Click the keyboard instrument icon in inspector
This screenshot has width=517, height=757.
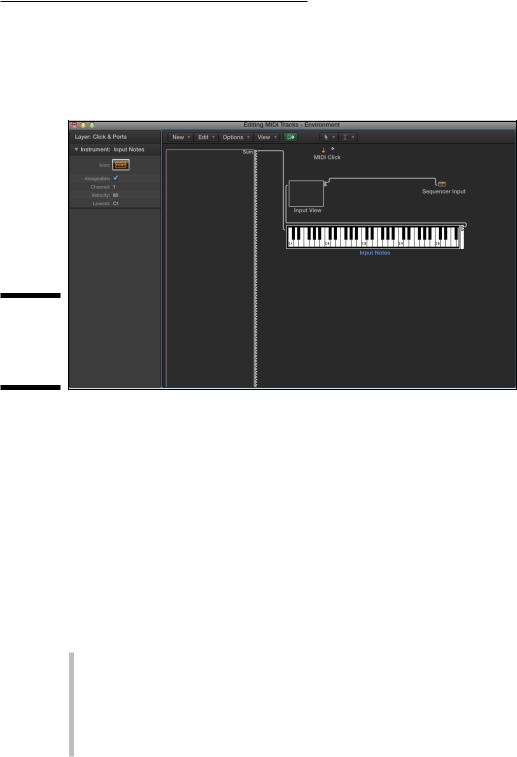(x=121, y=165)
